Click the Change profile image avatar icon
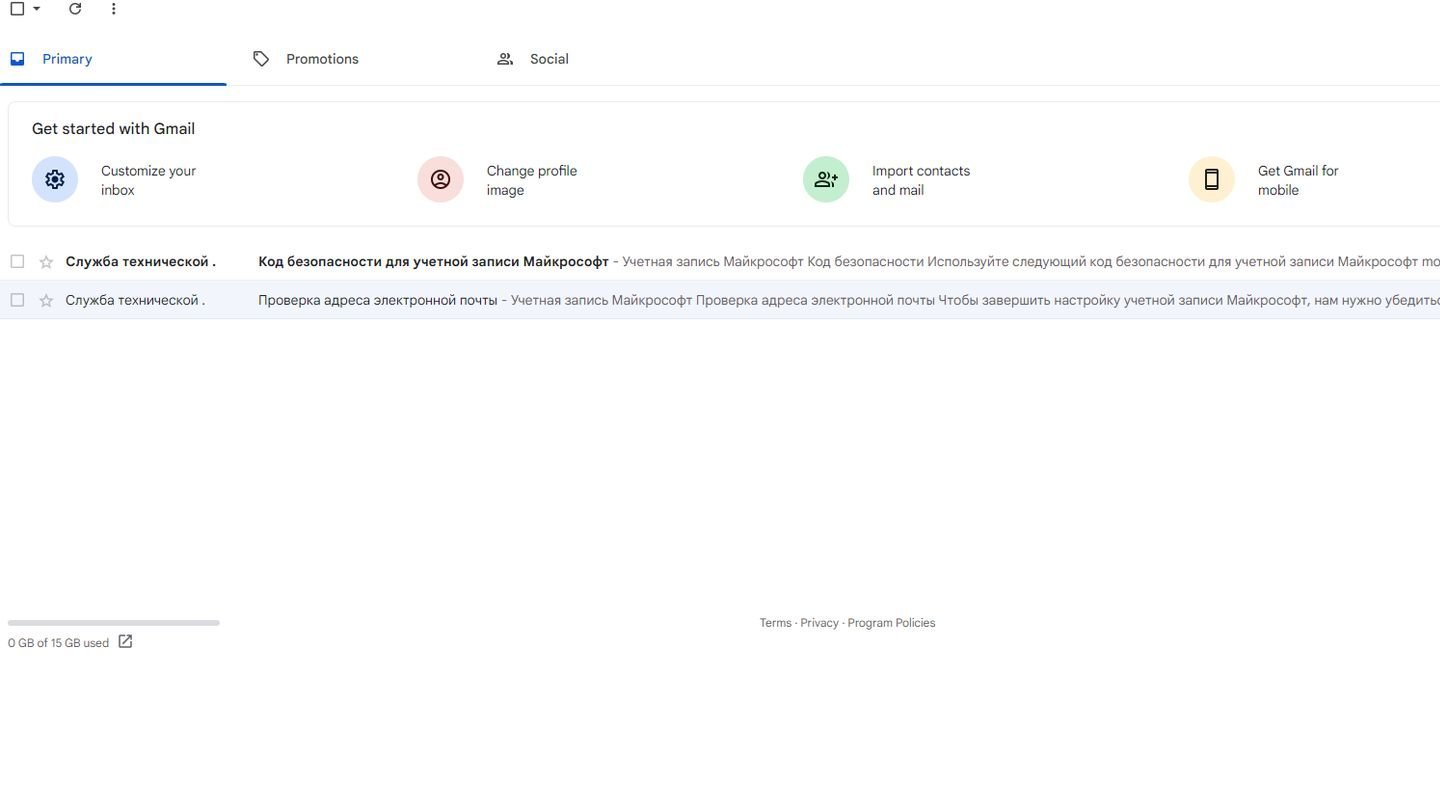1440x810 pixels. point(440,179)
